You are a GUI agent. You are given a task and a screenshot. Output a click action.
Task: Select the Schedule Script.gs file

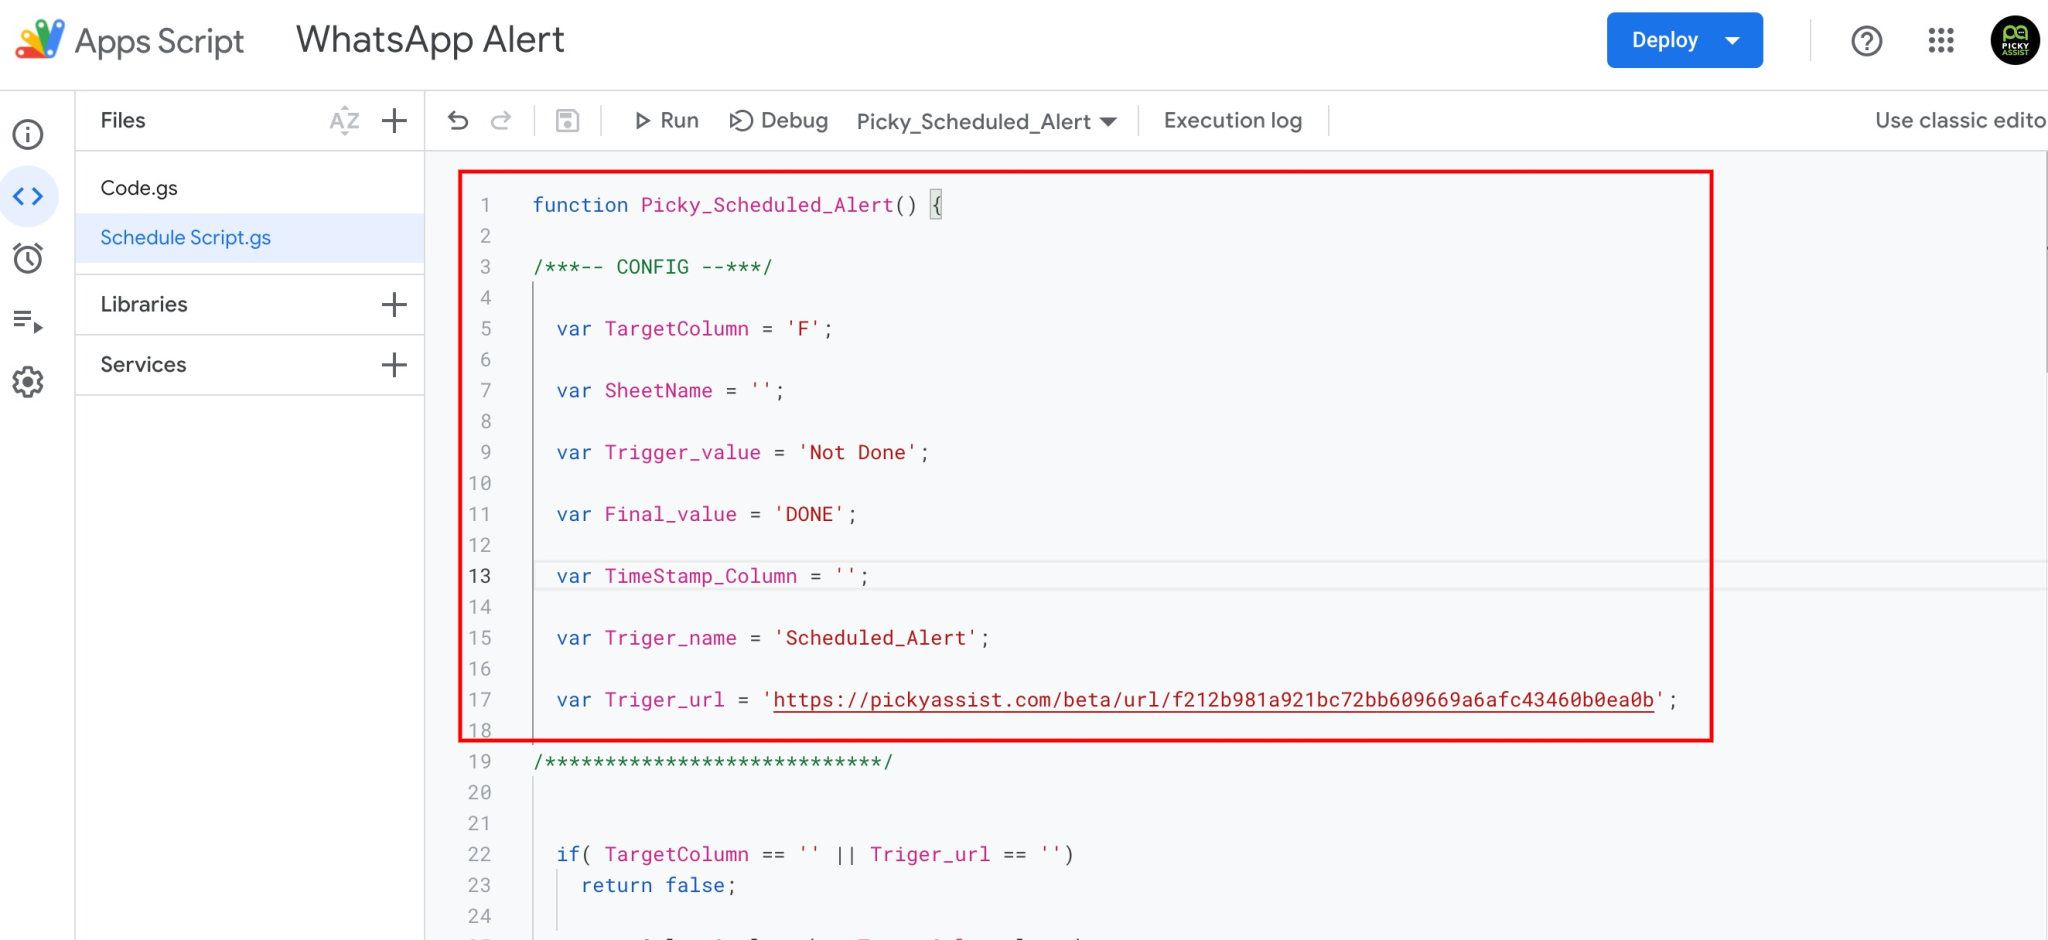[x=184, y=238]
